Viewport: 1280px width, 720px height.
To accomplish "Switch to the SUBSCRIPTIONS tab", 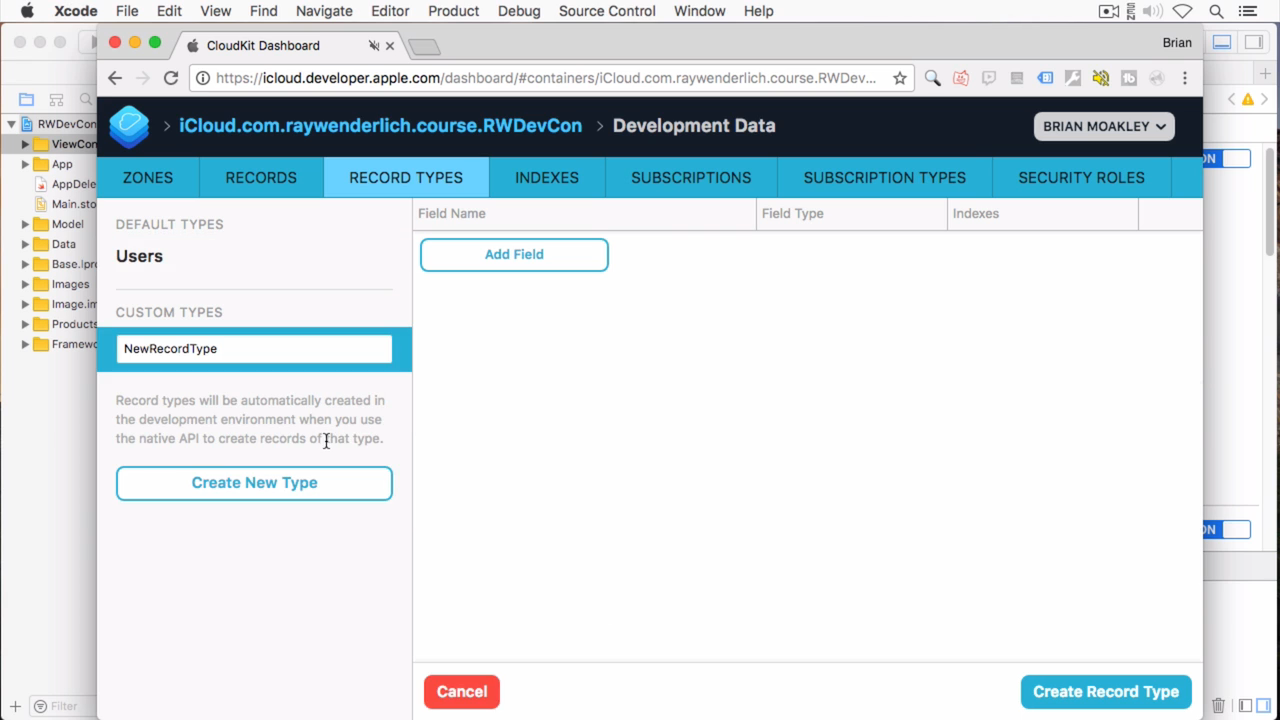I will [691, 177].
